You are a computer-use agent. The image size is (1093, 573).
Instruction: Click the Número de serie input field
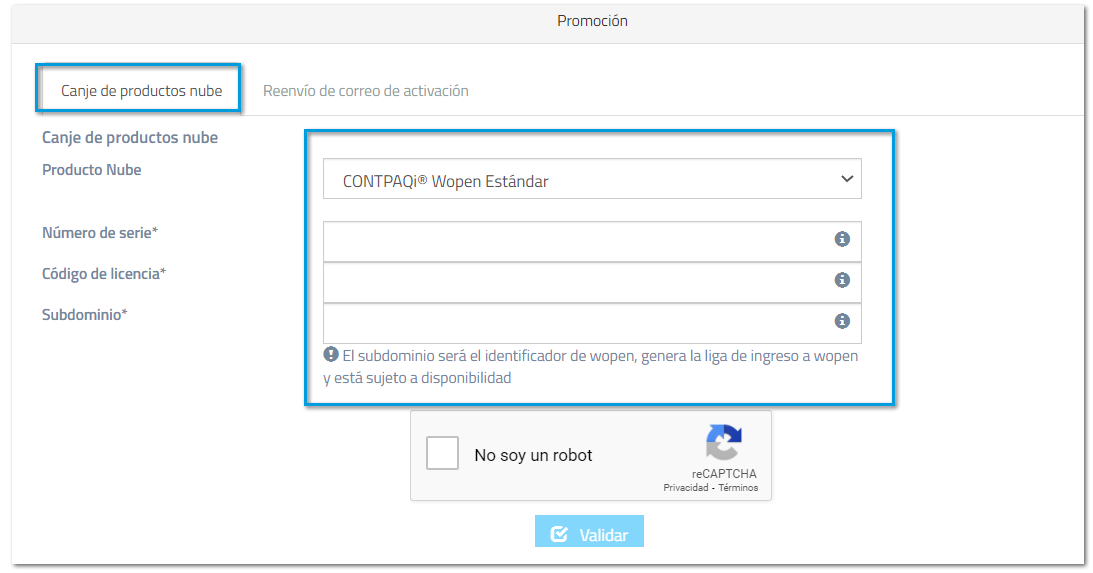pyautogui.click(x=592, y=242)
